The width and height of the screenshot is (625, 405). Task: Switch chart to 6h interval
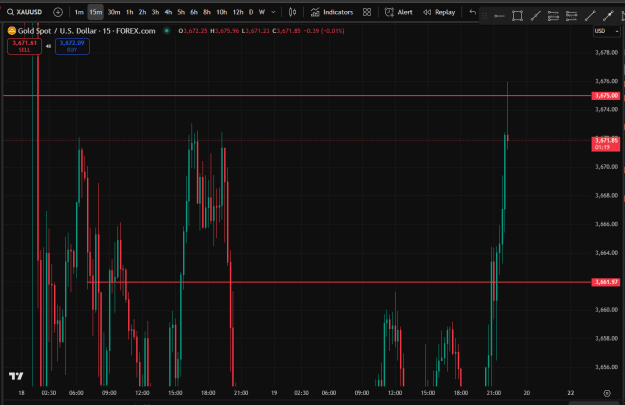tap(194, 12)
